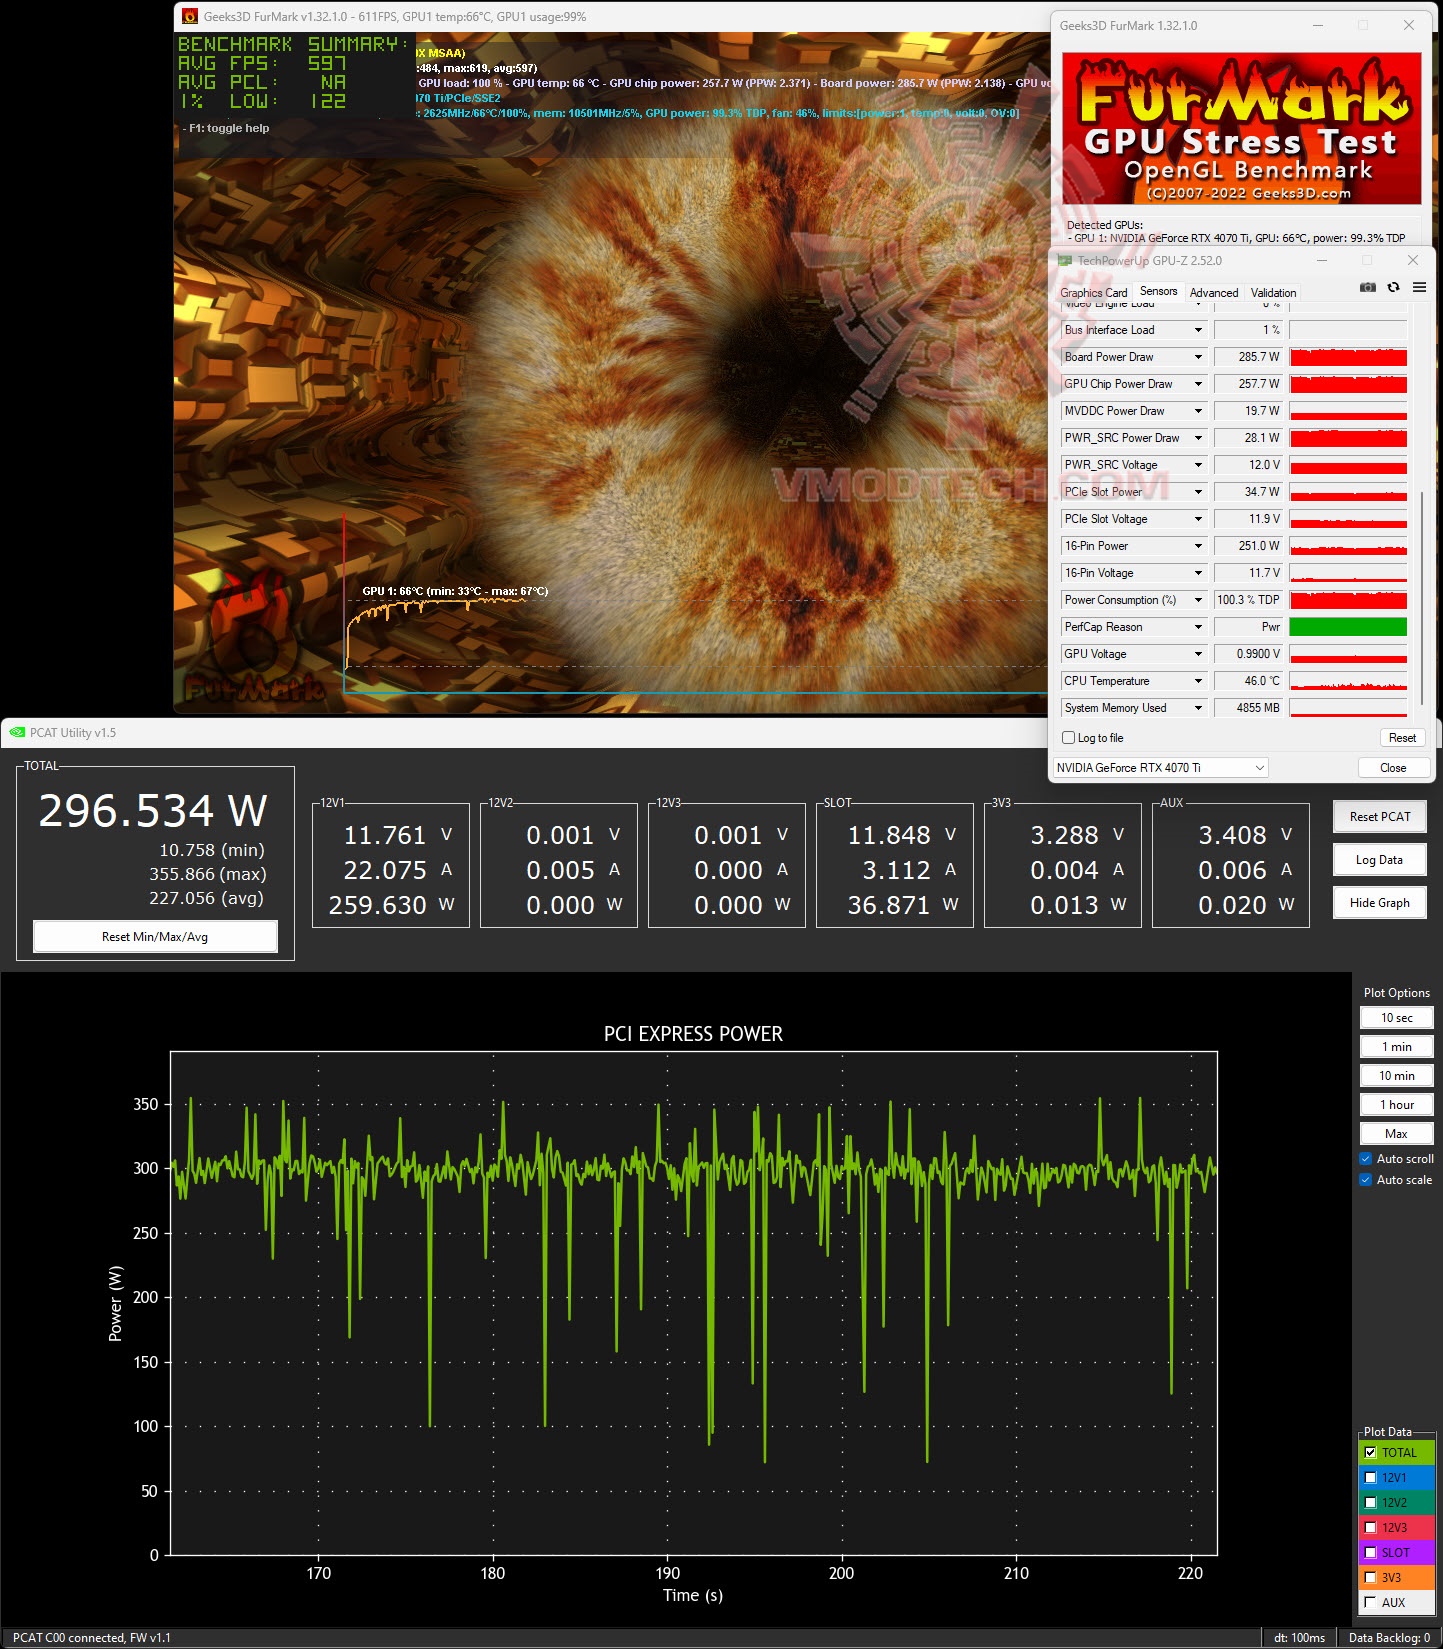Set plot range to 10 min
Screen dimensions: 1443x1649
[x=1397, y=1076]
